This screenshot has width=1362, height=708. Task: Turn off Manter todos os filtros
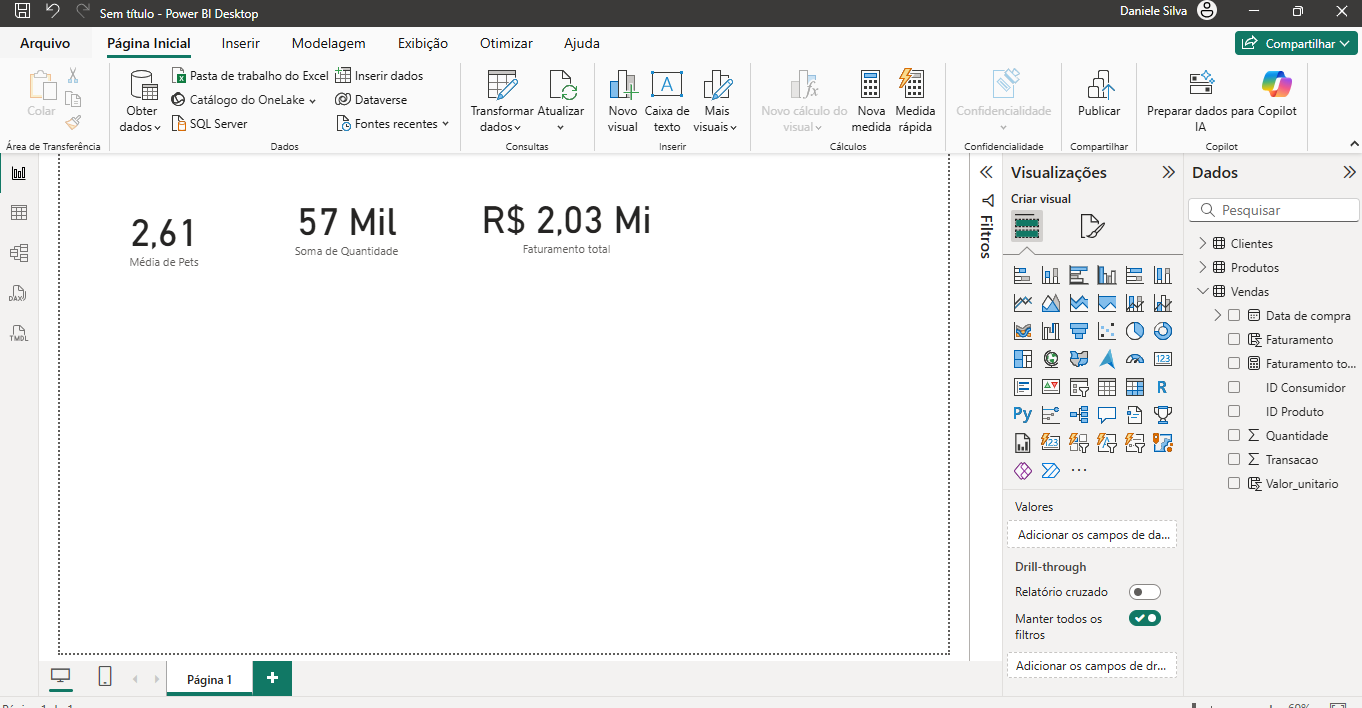click(1144, 618)
